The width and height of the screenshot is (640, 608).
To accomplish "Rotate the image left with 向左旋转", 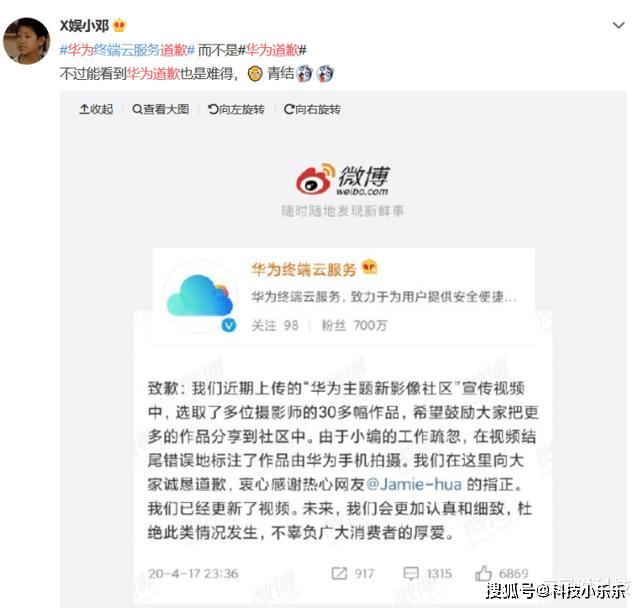I will 236,109.
